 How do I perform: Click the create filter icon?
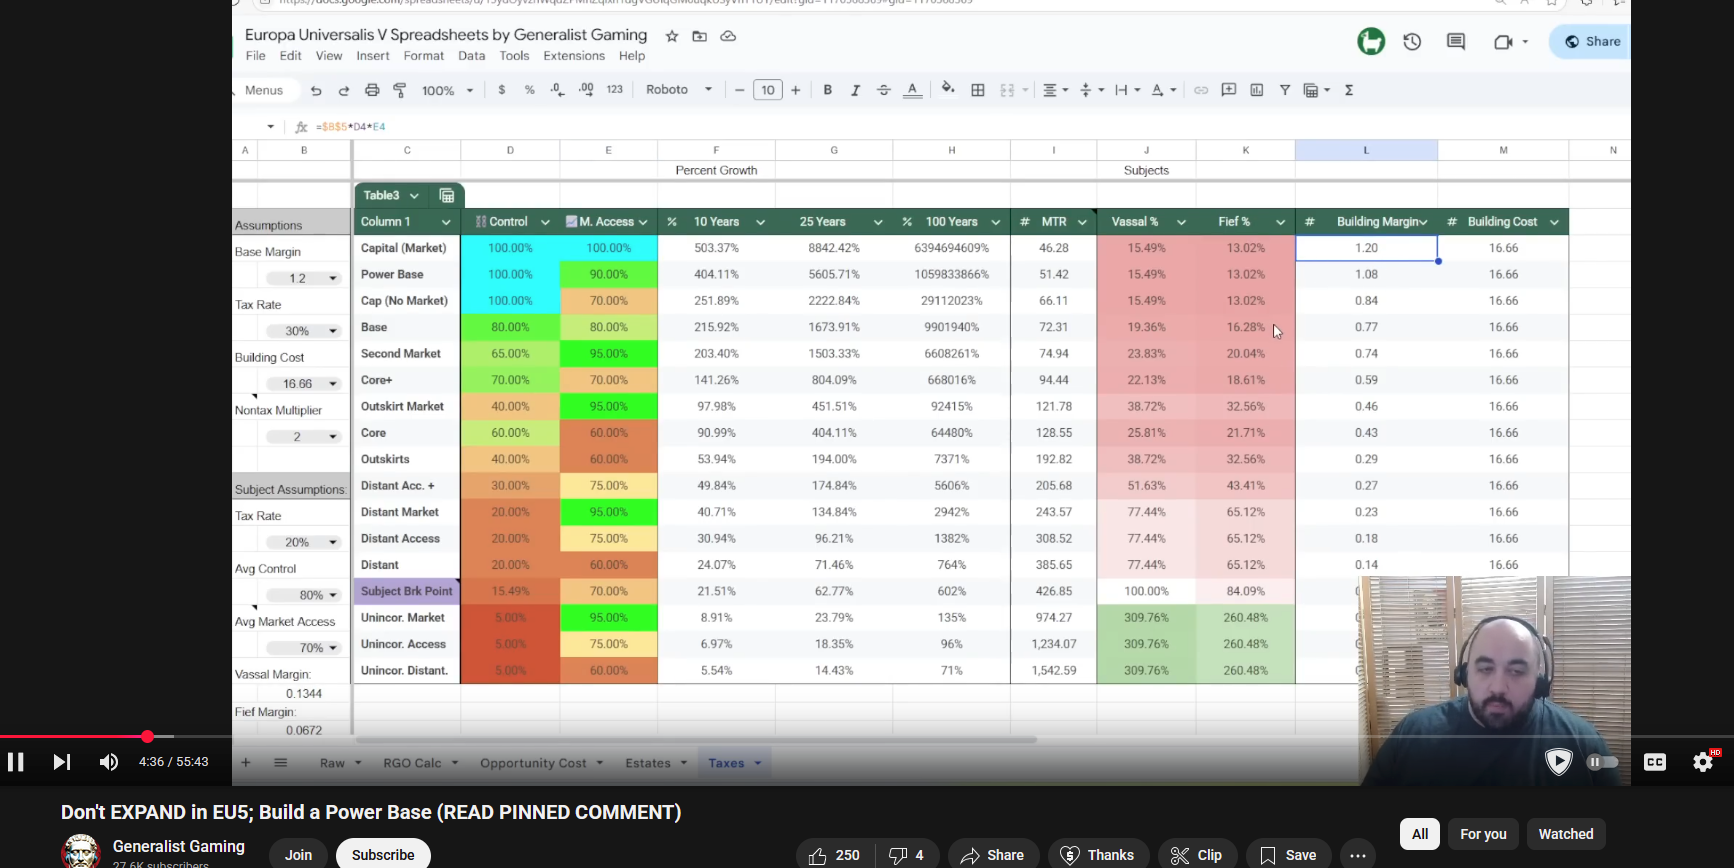coord(1285,90)
